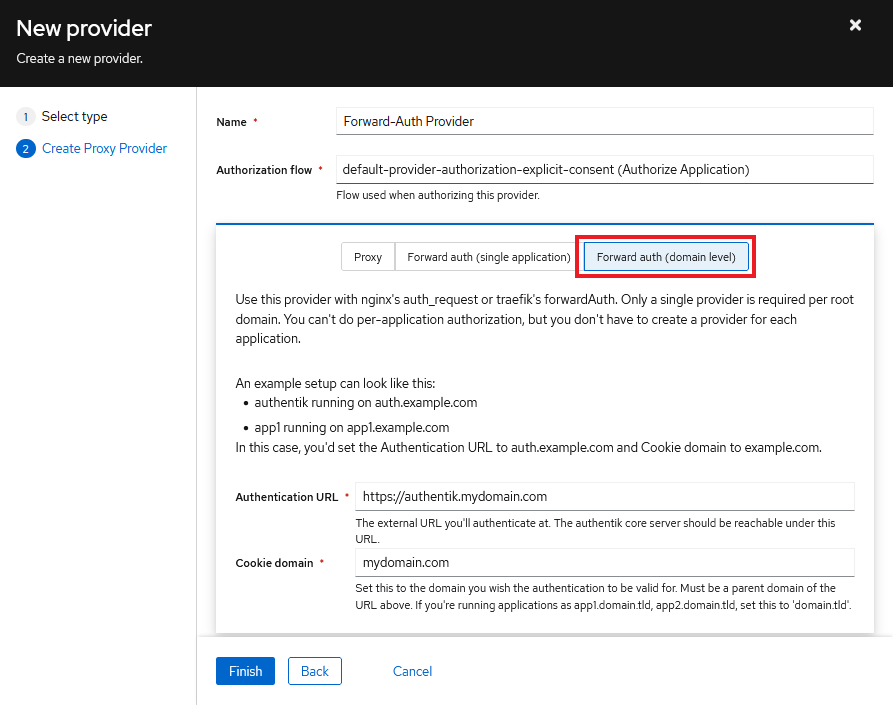
Task: Select Forward auth (domain level) tab
Action: coord(666,257)
